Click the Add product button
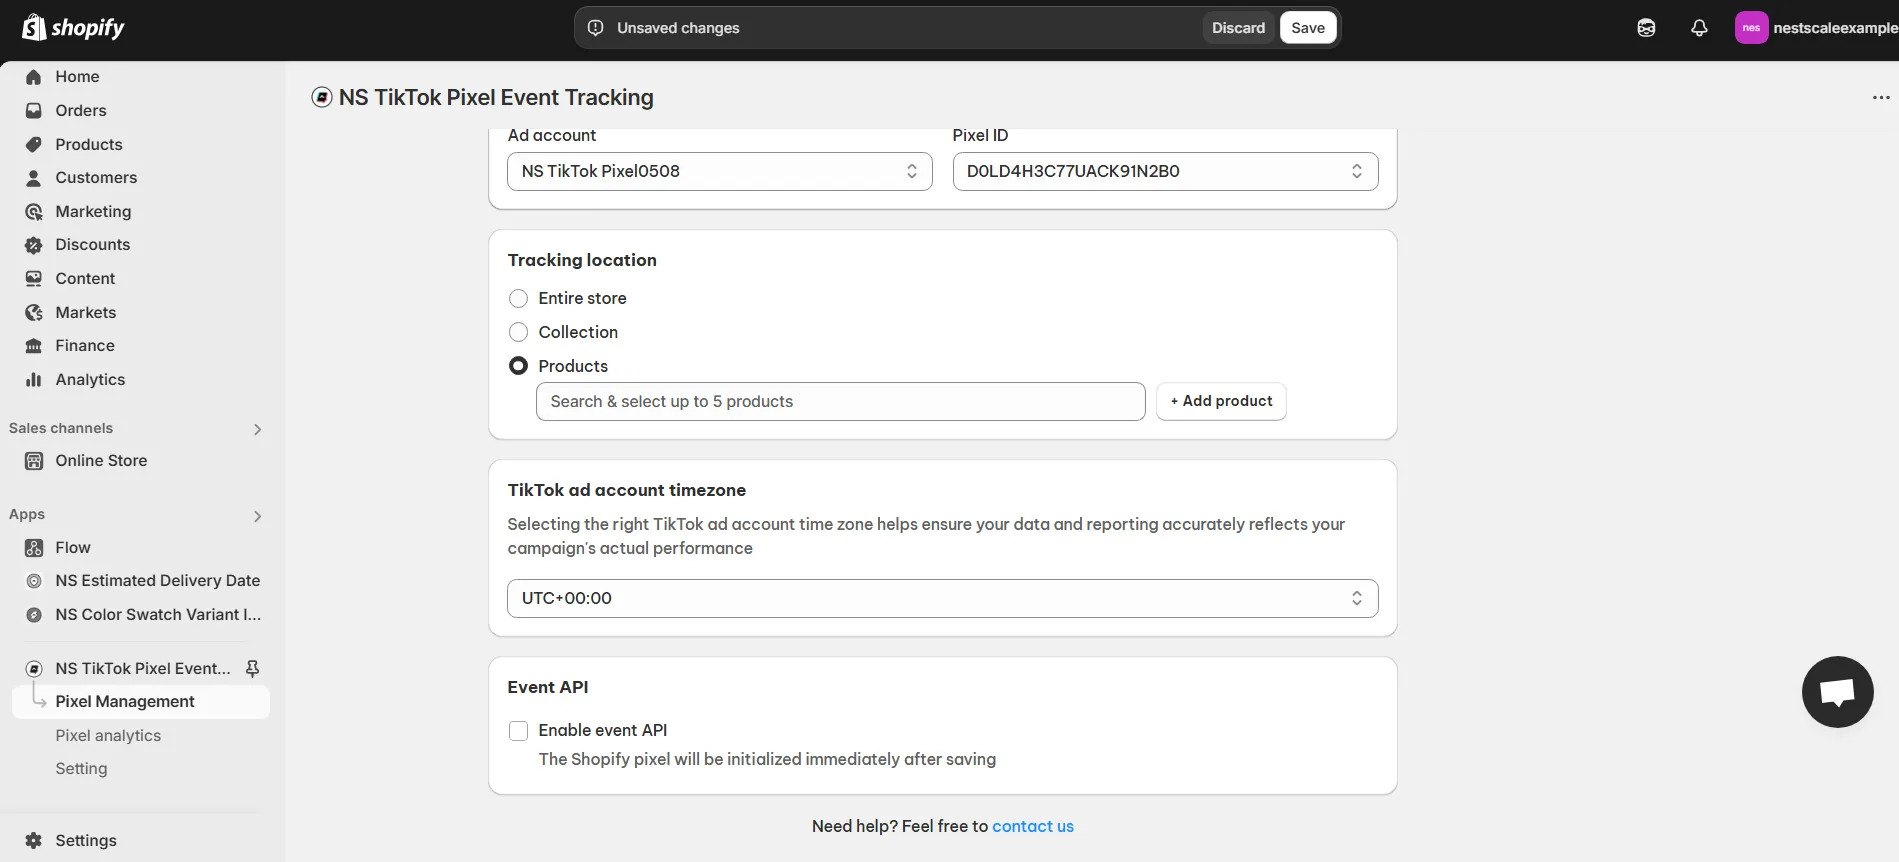The height and width of the screenshot is (862, 1899). [x=1221, y=401]
